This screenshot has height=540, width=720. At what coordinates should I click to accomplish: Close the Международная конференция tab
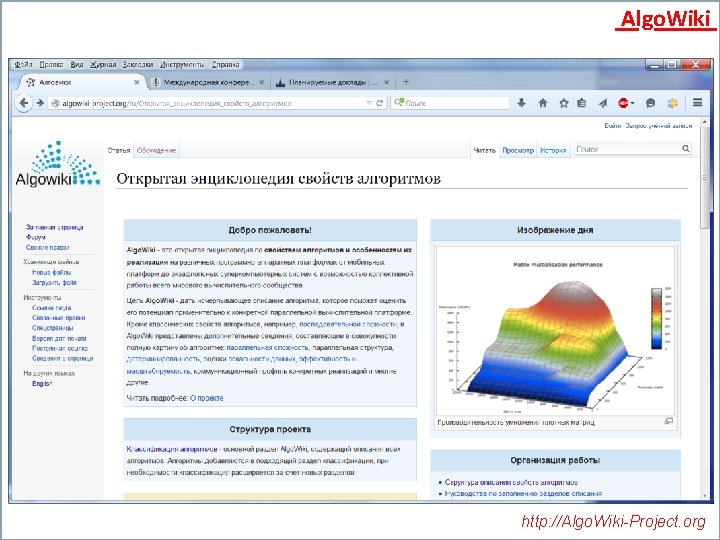pos(261,82)
